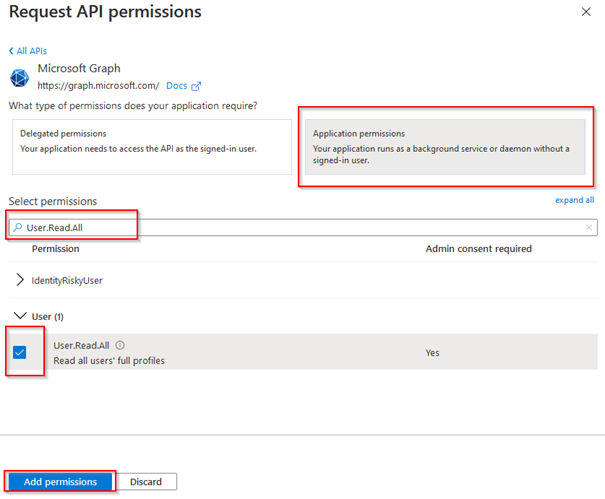Click the Microsoft Graph logo icon
605x499 pixels.
click(19, 77)
